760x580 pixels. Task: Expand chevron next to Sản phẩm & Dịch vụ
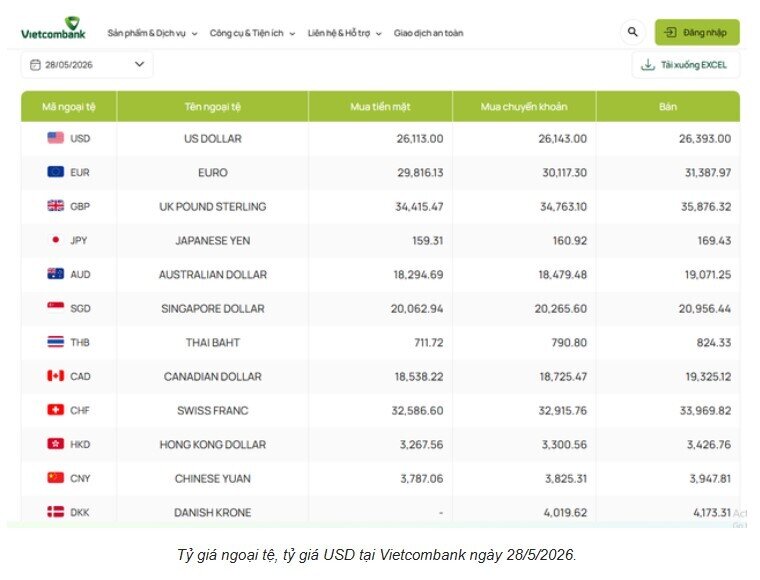194,34
